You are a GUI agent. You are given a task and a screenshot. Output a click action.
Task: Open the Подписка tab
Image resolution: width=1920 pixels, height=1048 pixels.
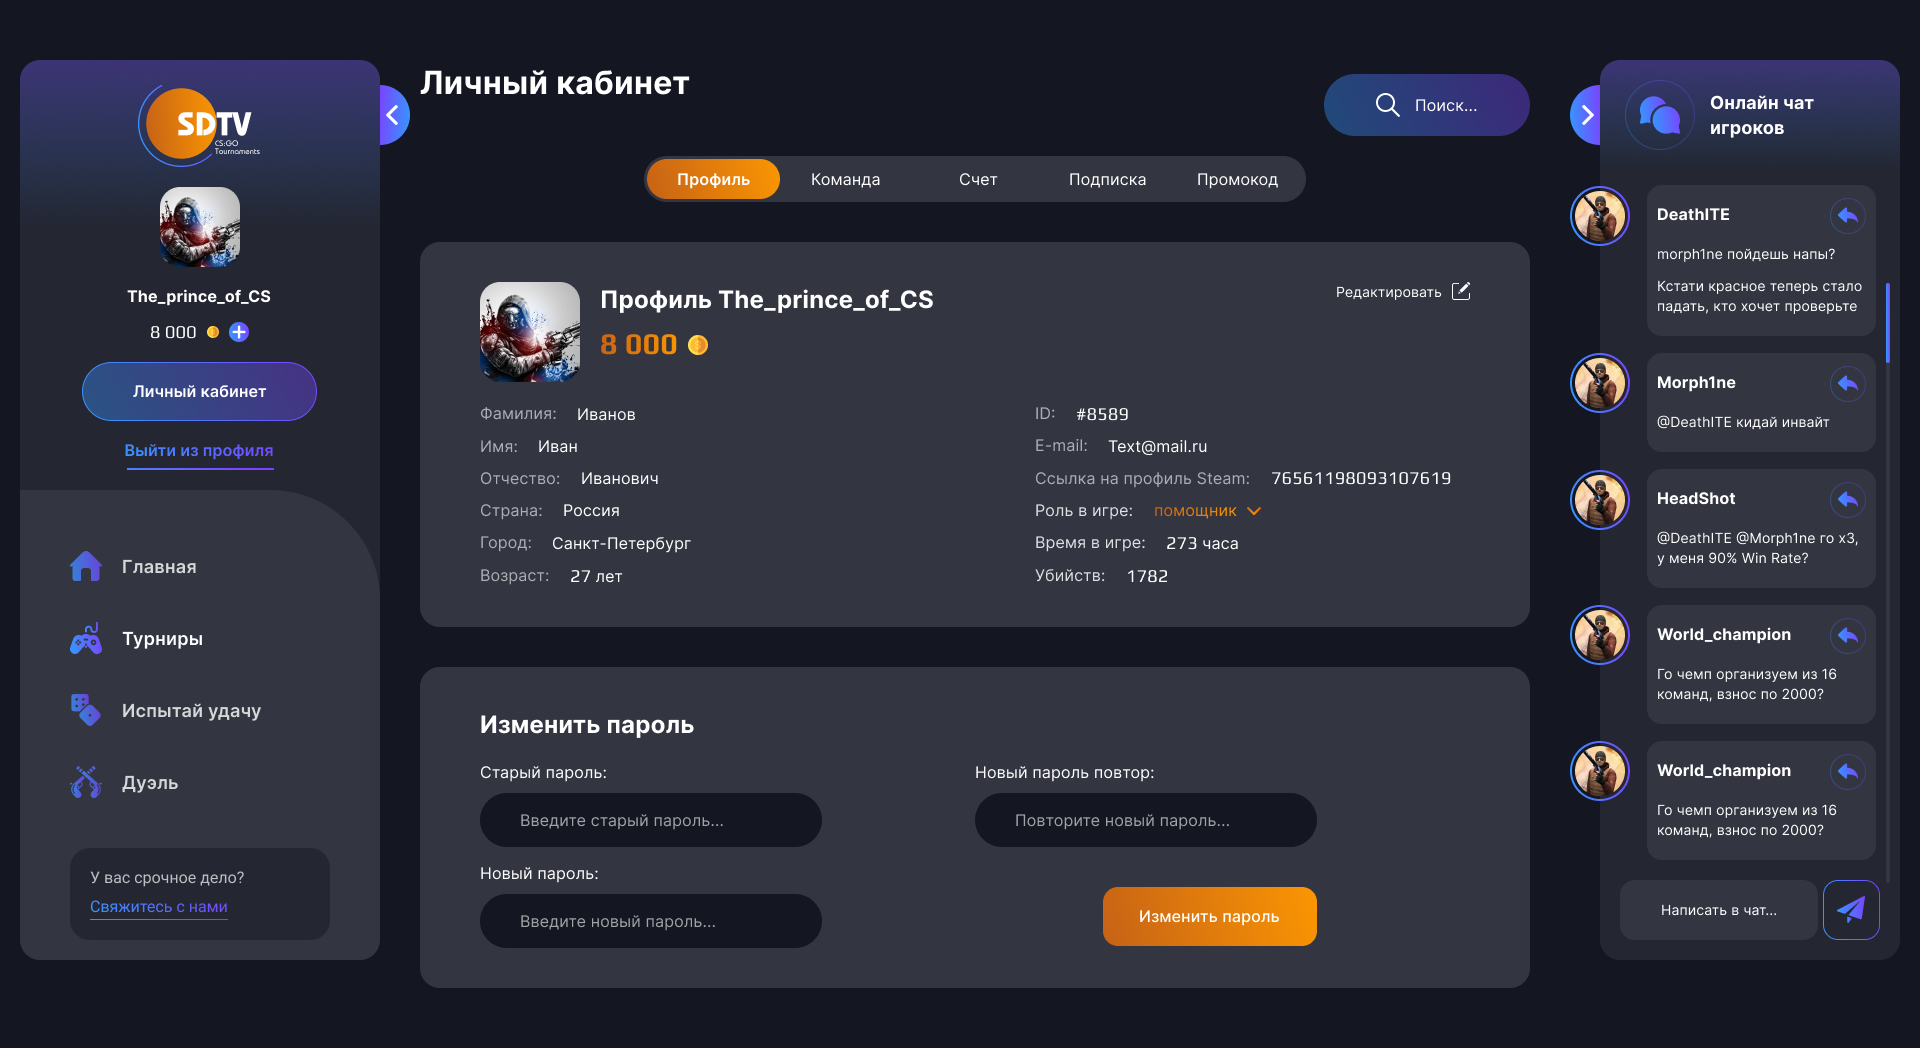1107,180
